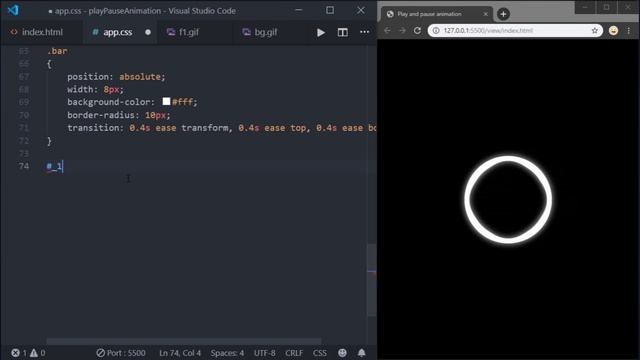Click the feedback smiley icon
The width and height of the screenshot is (640, 360).
[x=342, y=353]
